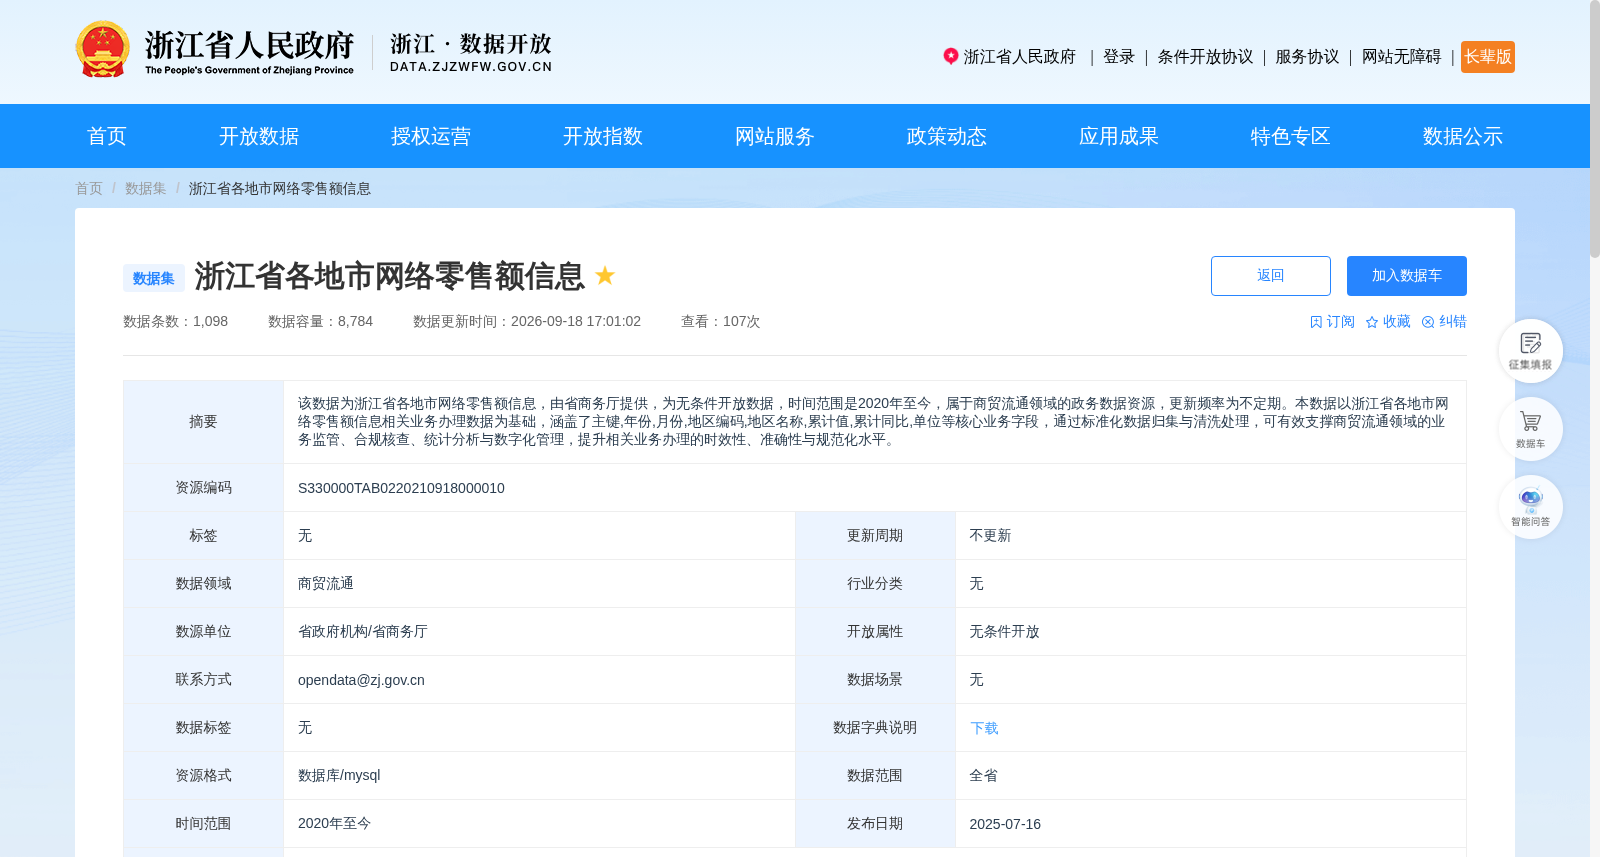Screen dimensions: 1600x857
Task: Click the Zhejiang government emblem logo
Action: (x=102, y=50)
